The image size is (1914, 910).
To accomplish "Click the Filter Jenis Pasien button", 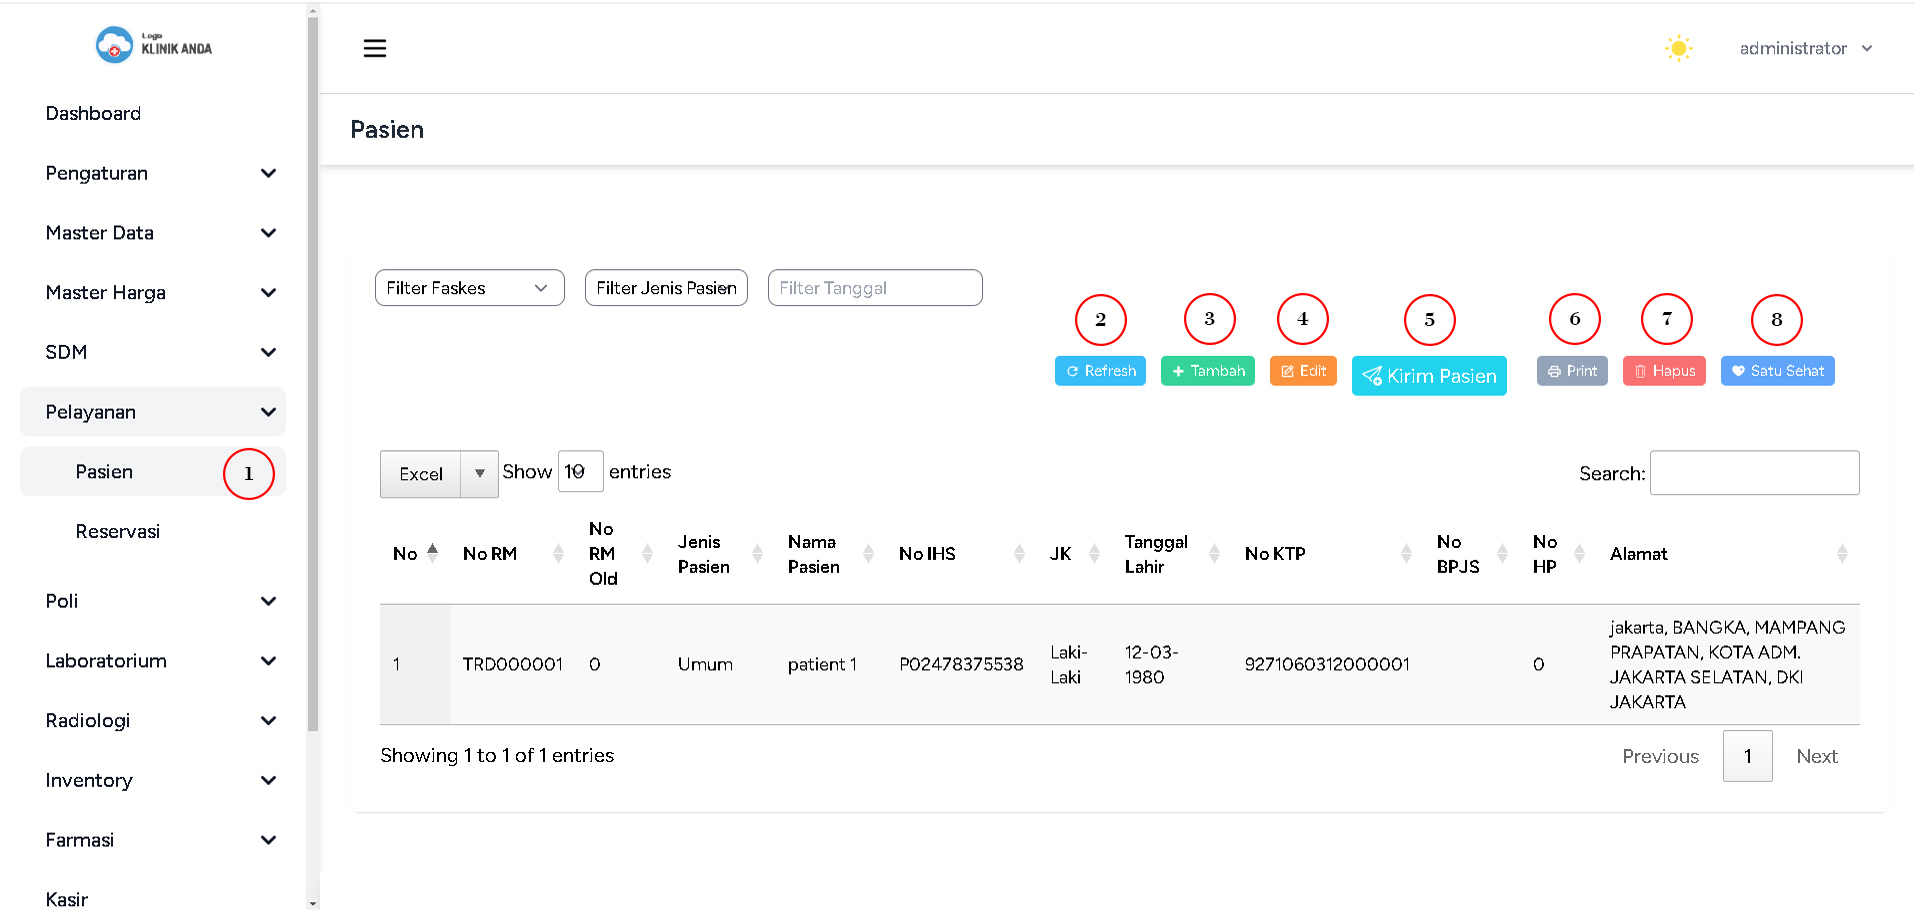I will pyautogui.click(x=666, y=288).
